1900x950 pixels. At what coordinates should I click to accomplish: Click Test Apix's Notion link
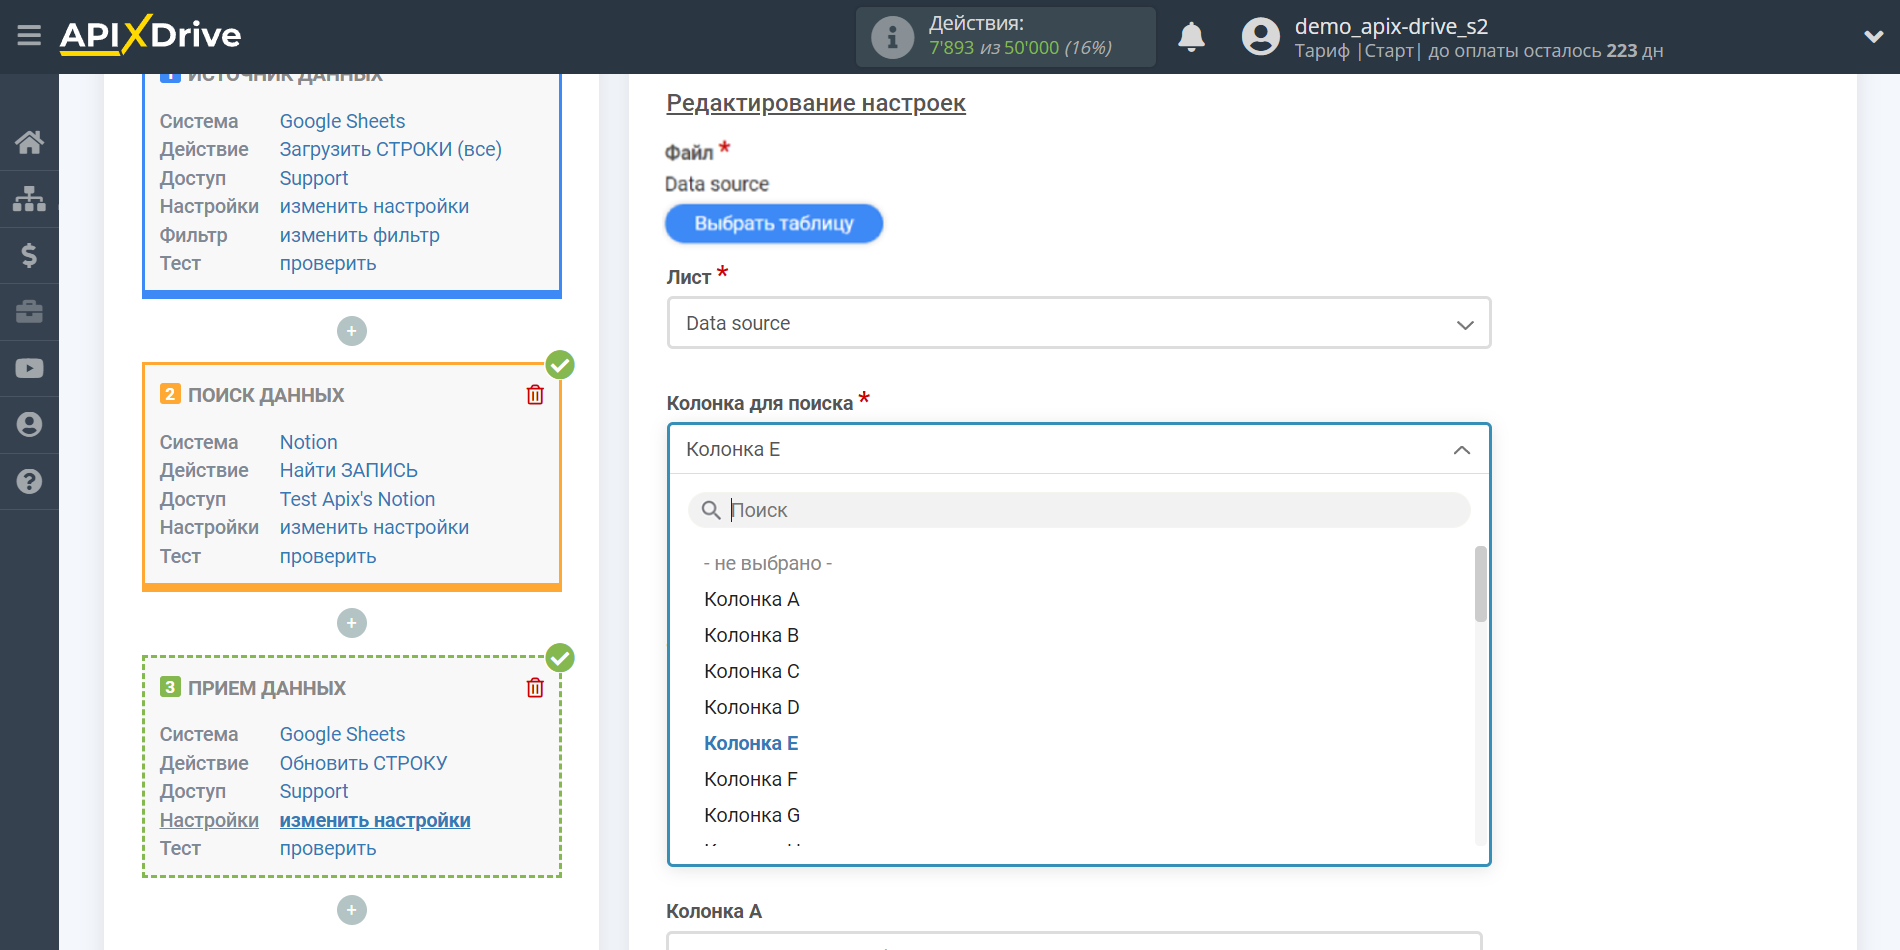357,499
